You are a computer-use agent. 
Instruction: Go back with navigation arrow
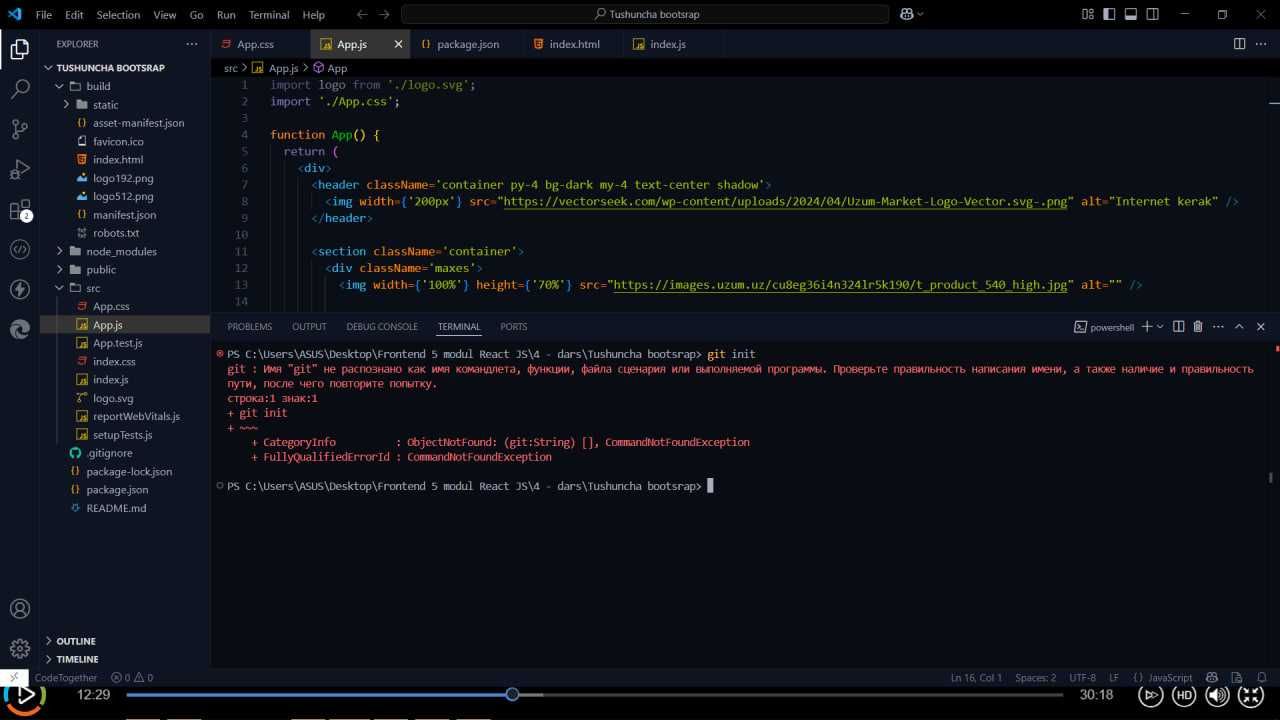[362, 14]
